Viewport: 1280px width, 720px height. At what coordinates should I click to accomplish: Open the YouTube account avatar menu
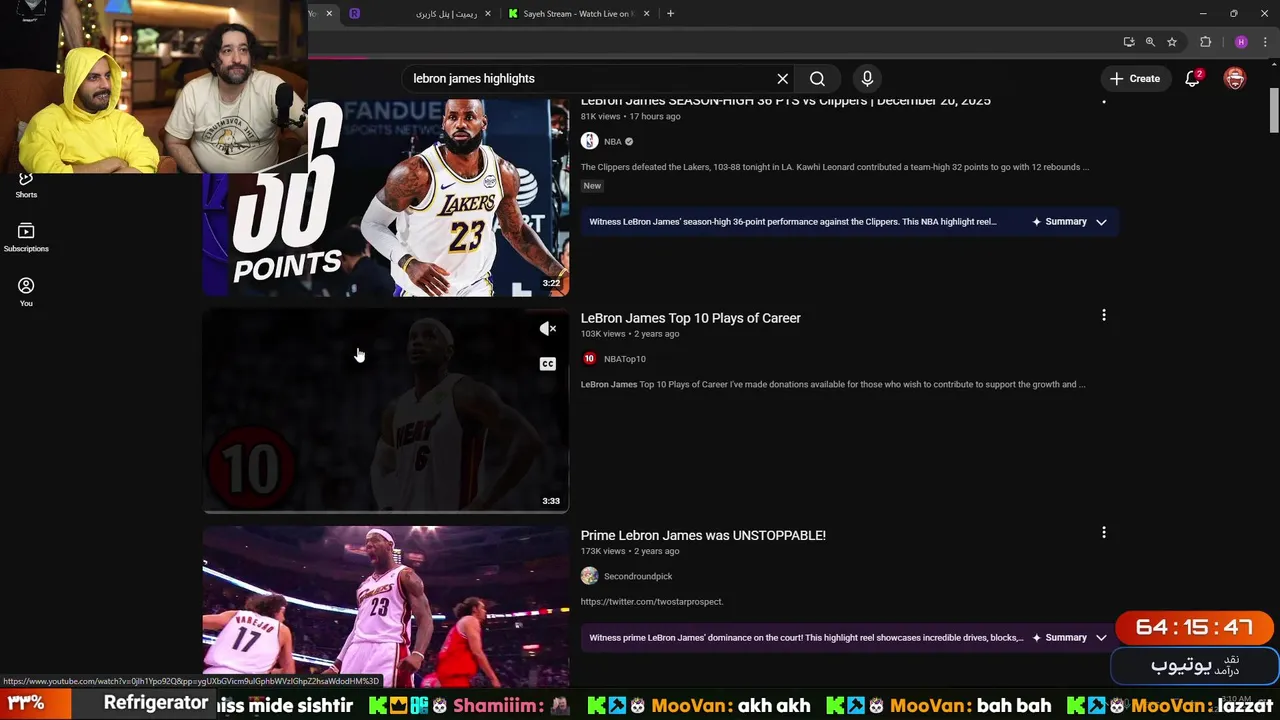point(1235,79)
